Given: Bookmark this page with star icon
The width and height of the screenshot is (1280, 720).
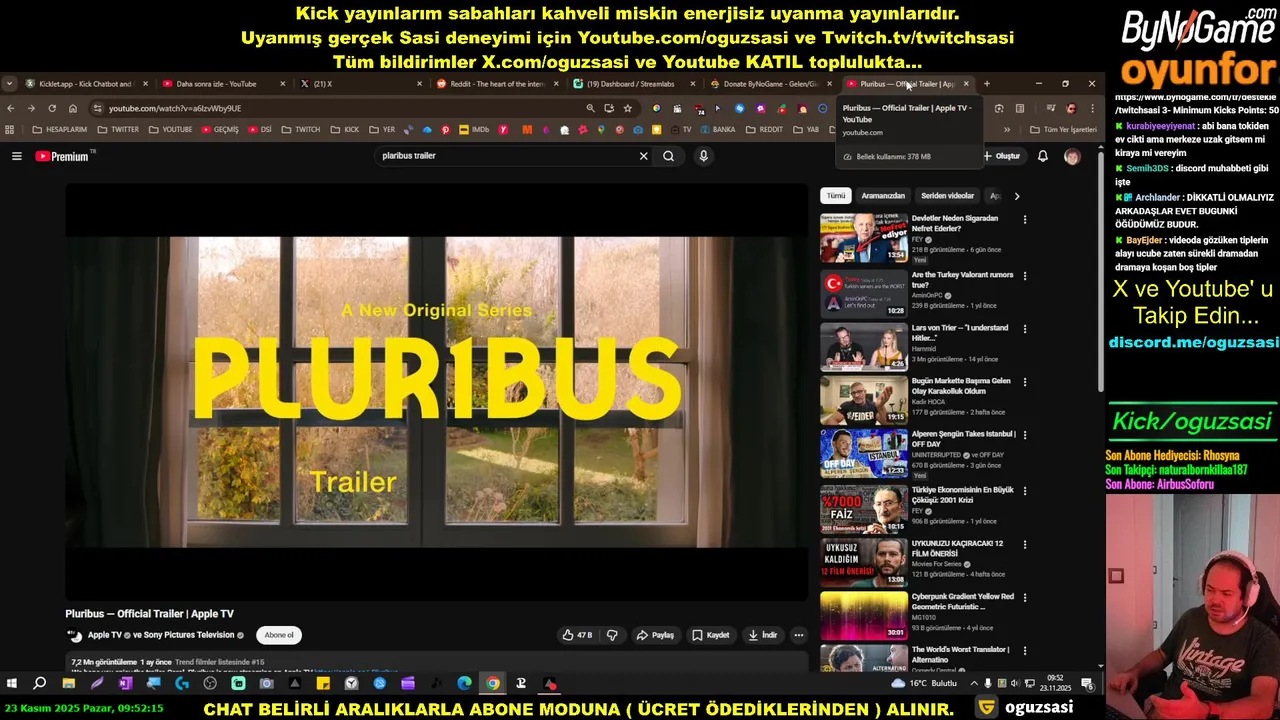Looking at the screenshot, I should 627,108.
